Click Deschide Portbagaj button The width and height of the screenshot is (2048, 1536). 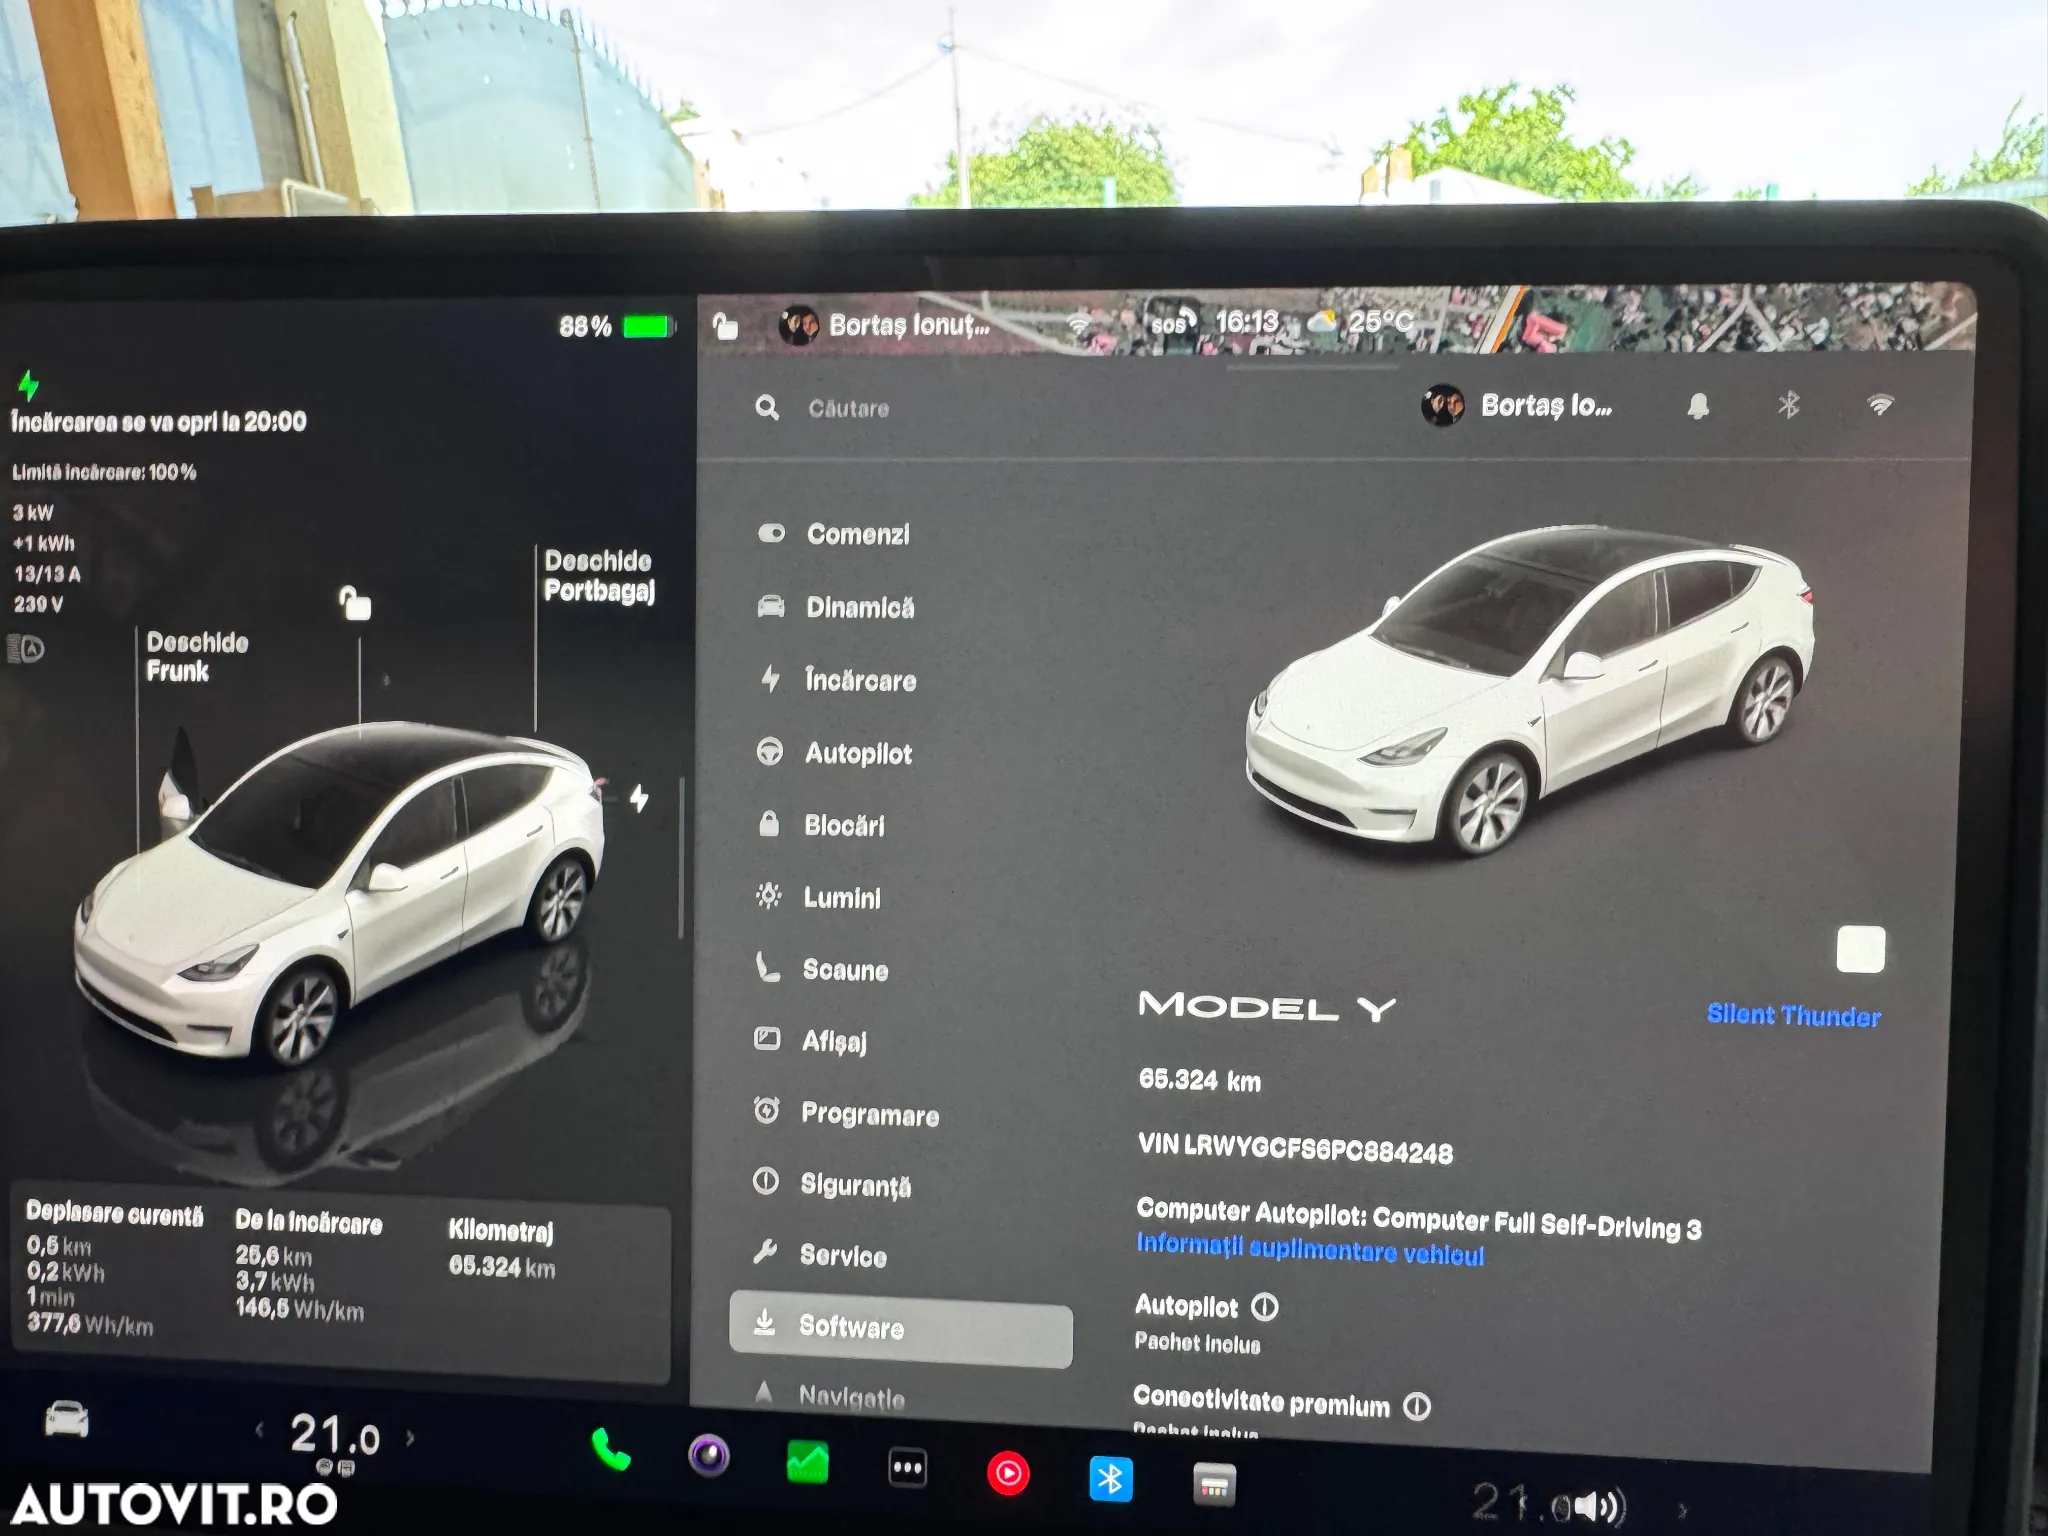pyautogui.click(x=599, y=576)
